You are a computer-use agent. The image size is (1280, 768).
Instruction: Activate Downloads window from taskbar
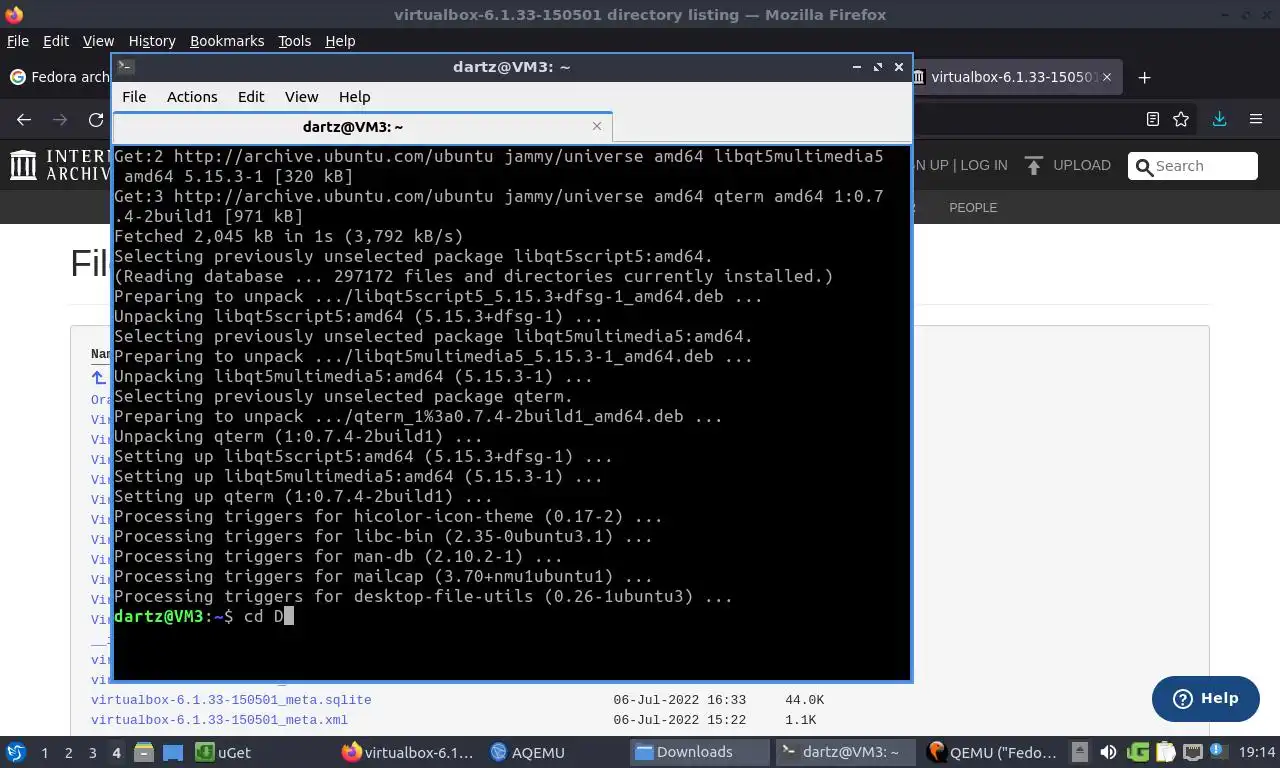[x=700, y=752]
